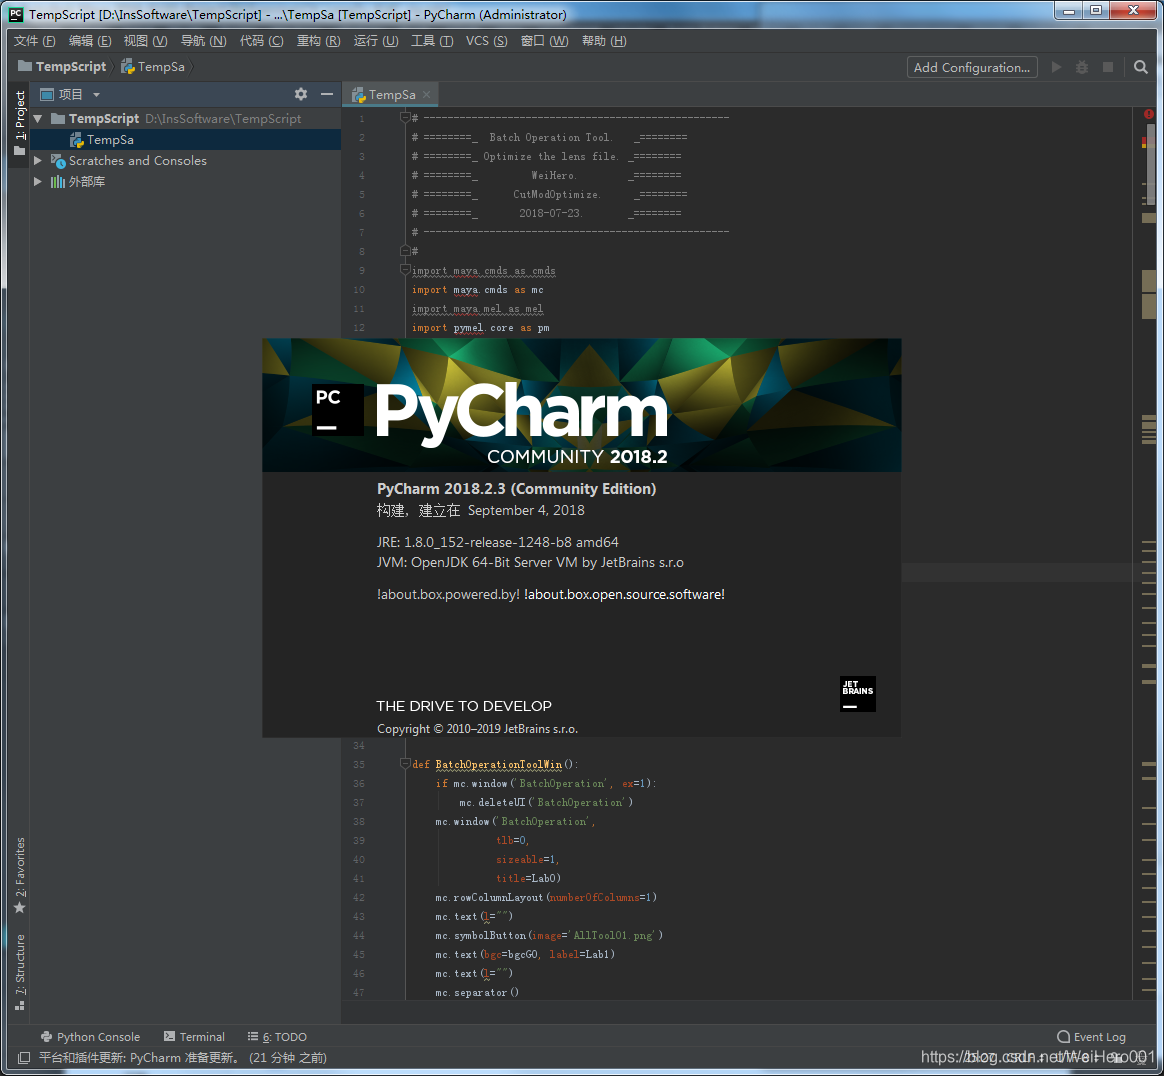Click the mc.separator() code line
Image resolution: width=1164 pixels, height=1076 pixels.
pyautogui.click(x=477, y=993)
